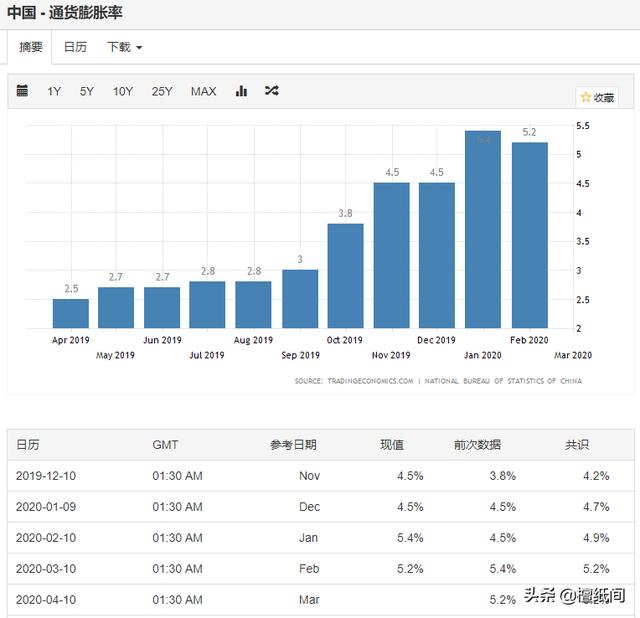Click the Nov reference date cell
The height and width of the screenshot is (618, 640).
pyautogui.click(x=309, y=476)
